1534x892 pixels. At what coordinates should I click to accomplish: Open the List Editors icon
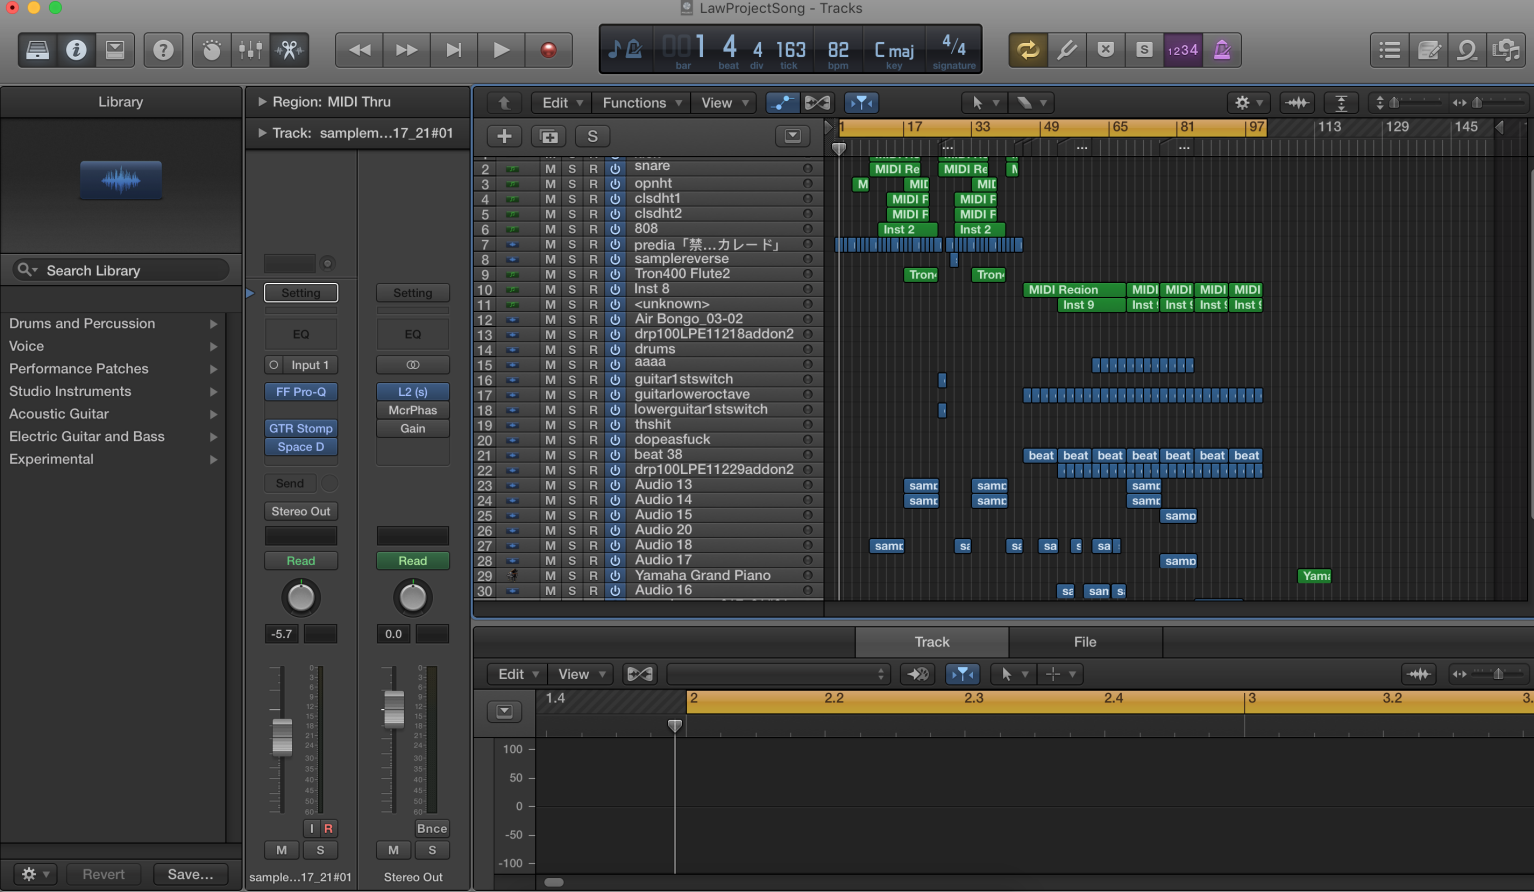(x=1390, y=50)
